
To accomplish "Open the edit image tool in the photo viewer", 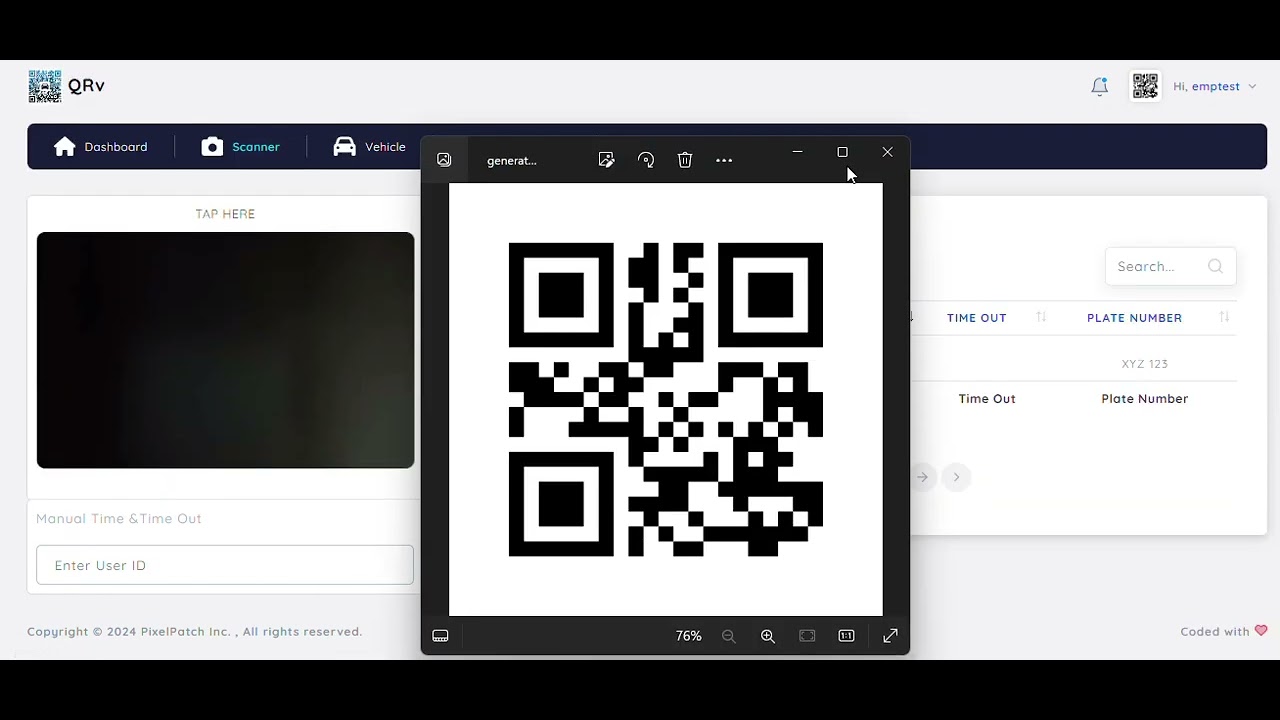I will point(606,160).
